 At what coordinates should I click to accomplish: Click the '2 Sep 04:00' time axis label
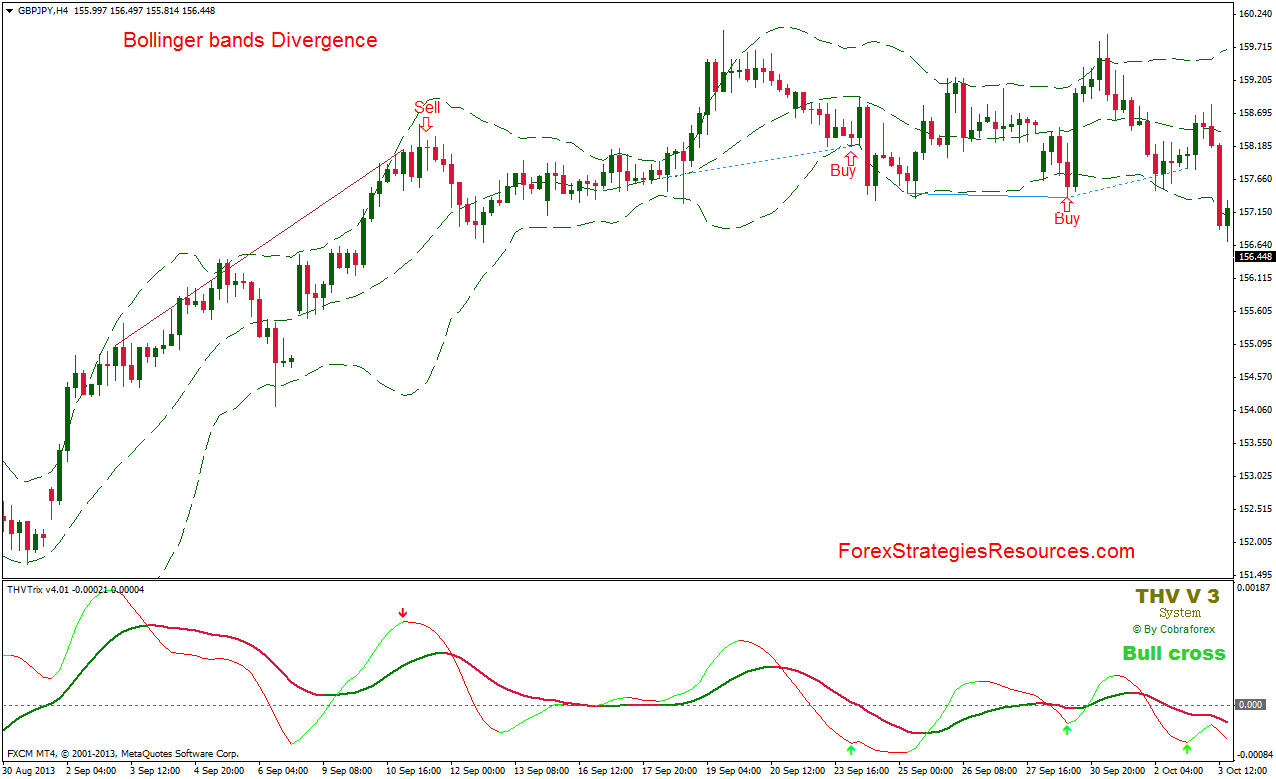[x=91, y=771]
